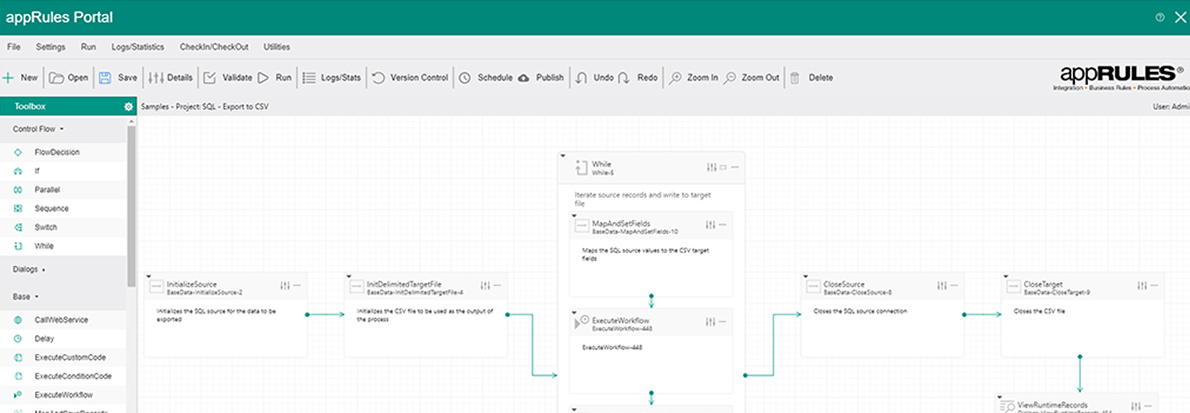This screenshot has height=413, width=1190.
Task: Minimize the InitDelimitedTargetFile node with dash button
Action: coord(497,285)
